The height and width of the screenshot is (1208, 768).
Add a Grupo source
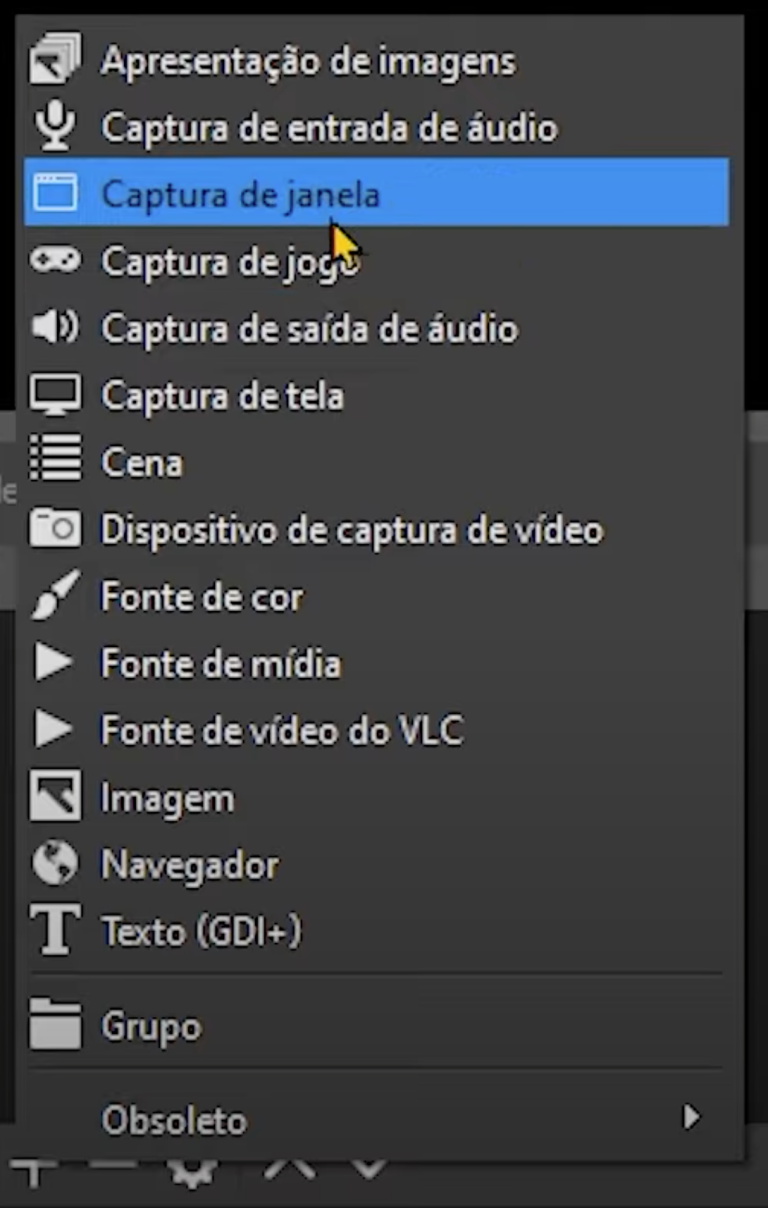pyautogui.click(x=151, y=1026)
